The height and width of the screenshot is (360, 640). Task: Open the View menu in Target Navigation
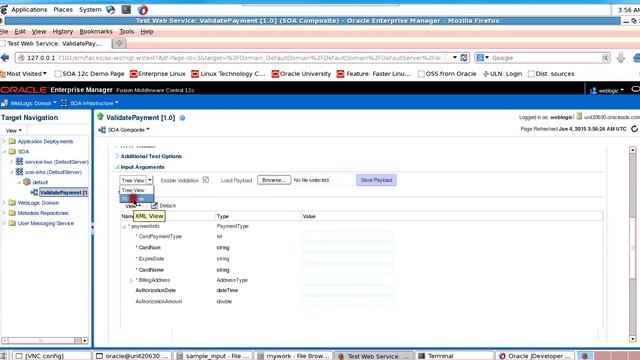(x=14, y=131)
